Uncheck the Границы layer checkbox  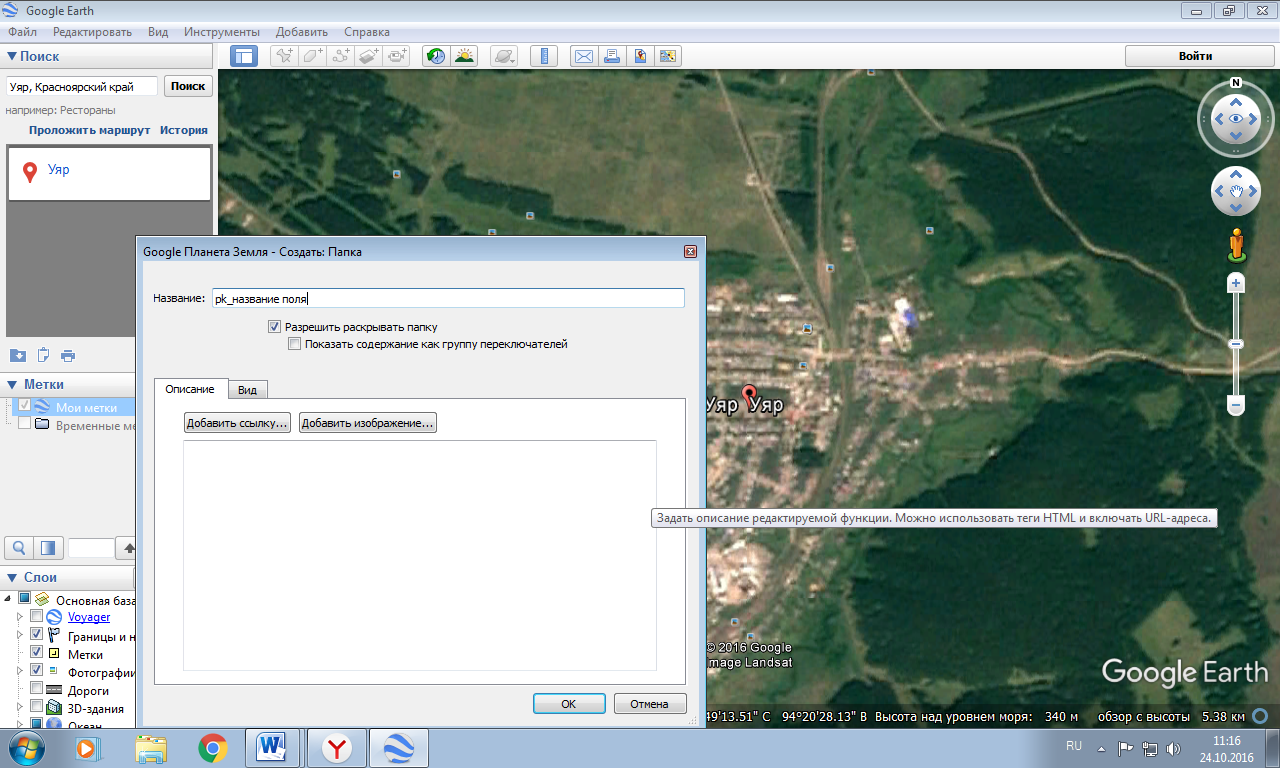tap(37, 635)
